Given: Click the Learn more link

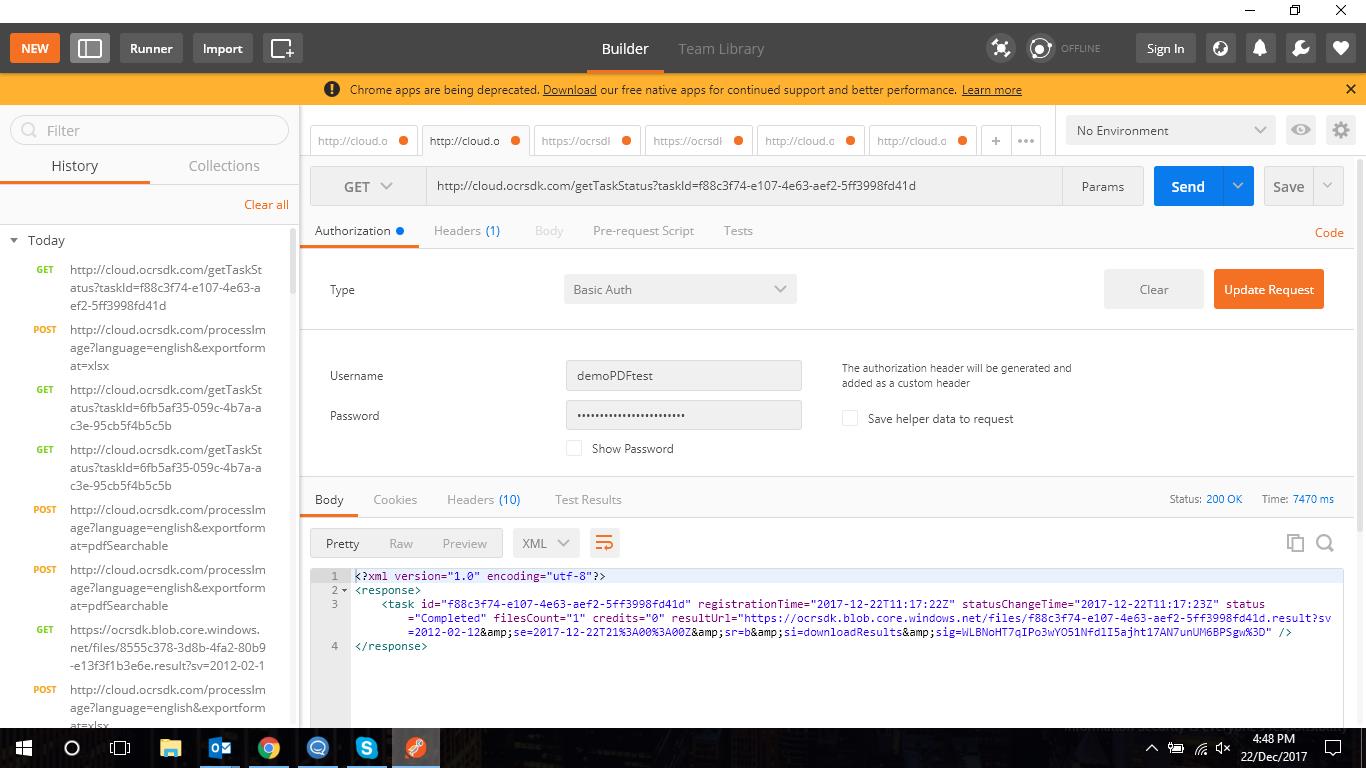Looking at the screenshot, I should [991, 89].
